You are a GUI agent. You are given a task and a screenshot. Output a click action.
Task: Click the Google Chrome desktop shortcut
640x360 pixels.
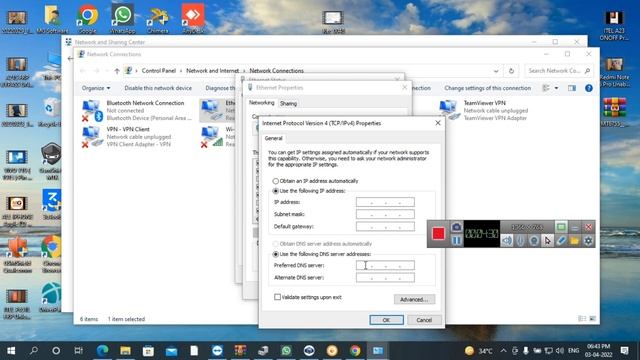coord(87,19)
